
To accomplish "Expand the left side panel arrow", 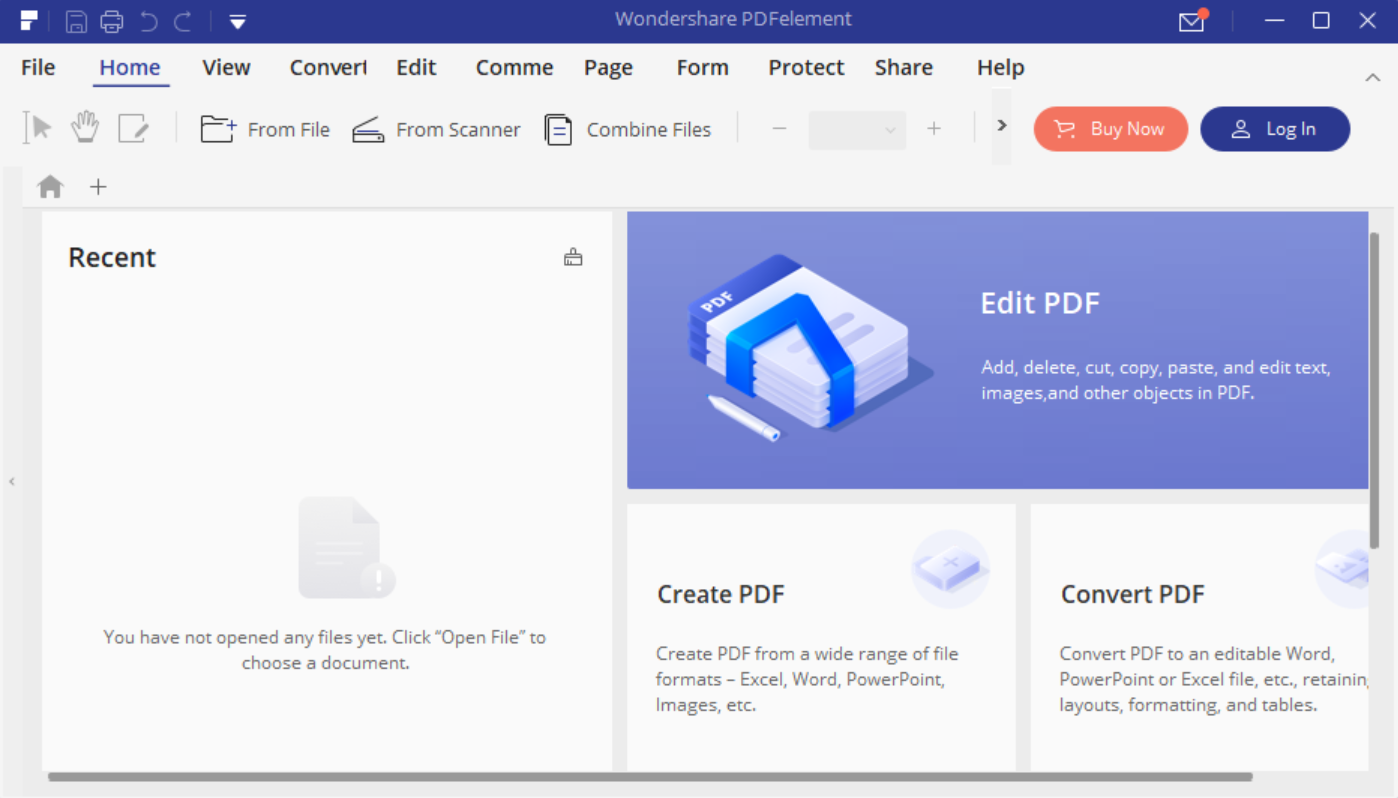I will point(12,481).
